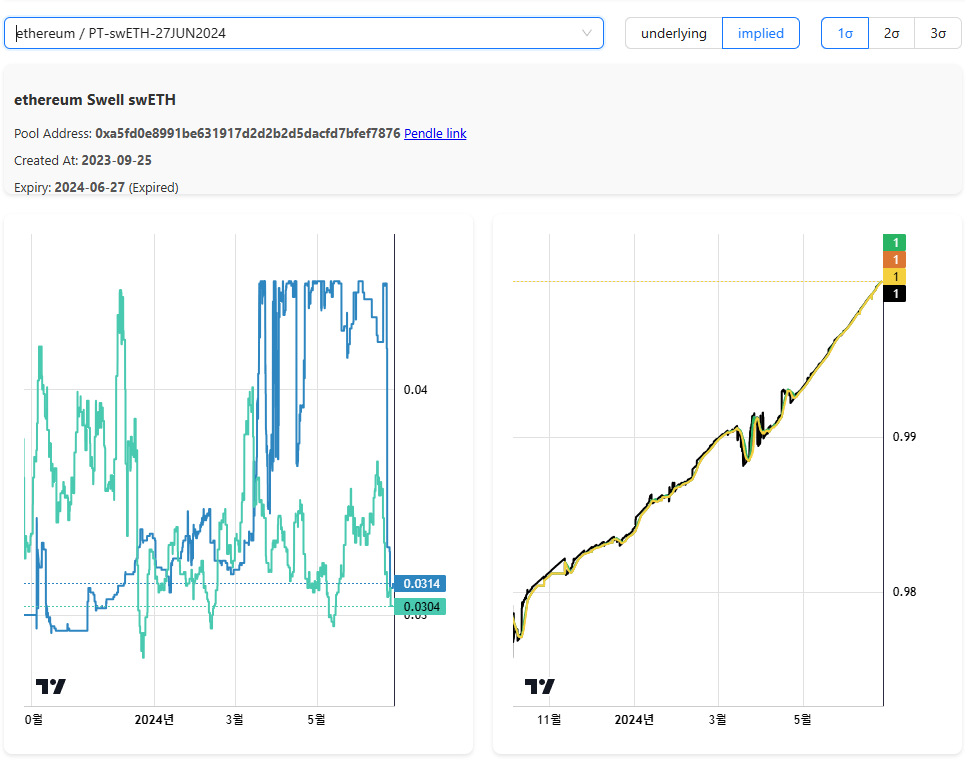Click the TradingView logo on right chart
The height and width of the screenshot is (760, 965).
540,686
